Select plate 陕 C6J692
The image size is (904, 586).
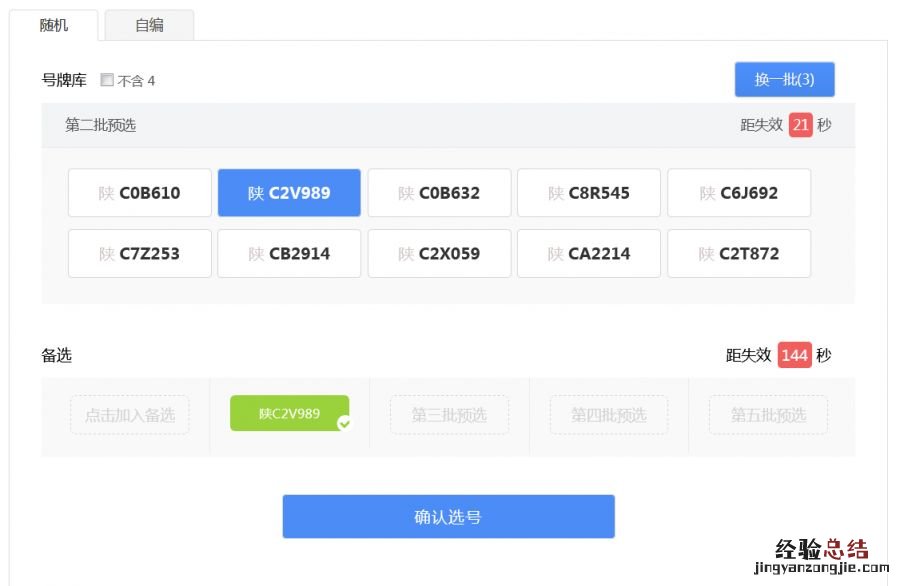739,193
